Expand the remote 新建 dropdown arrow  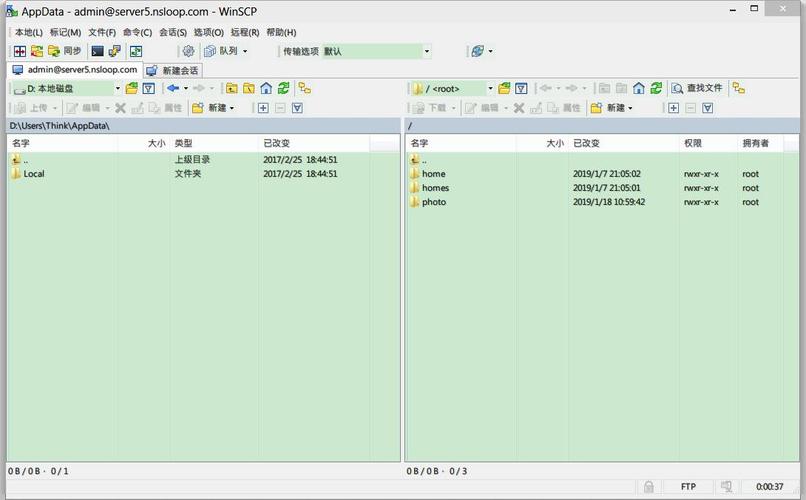click(630, 108)
